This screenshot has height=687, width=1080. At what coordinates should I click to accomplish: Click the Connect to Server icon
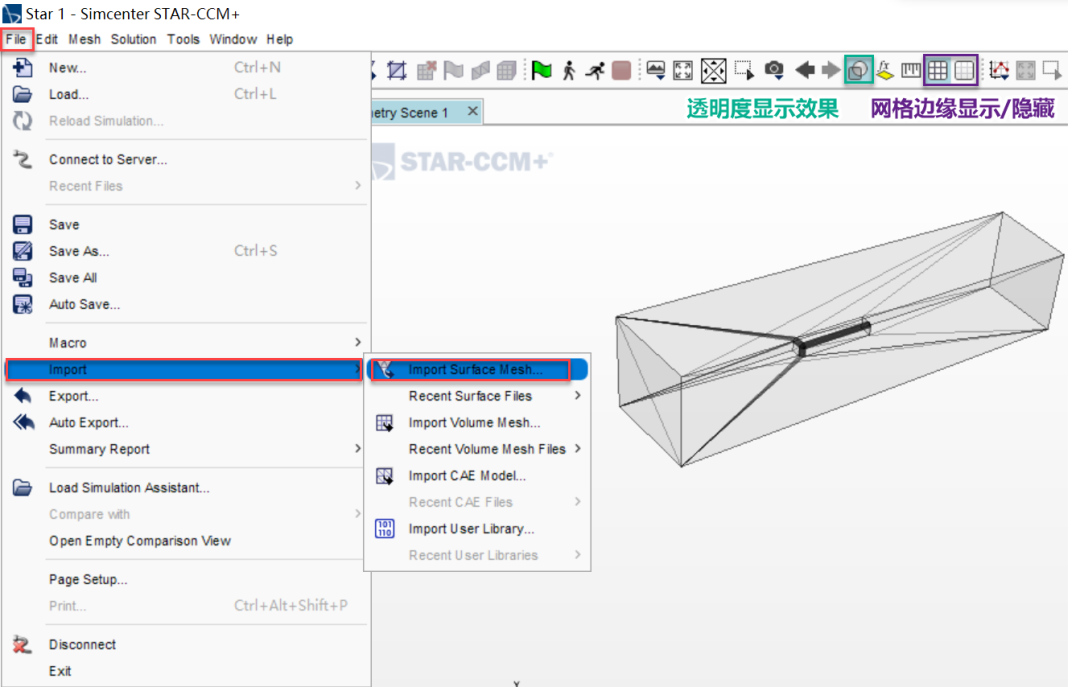[22, 159]
